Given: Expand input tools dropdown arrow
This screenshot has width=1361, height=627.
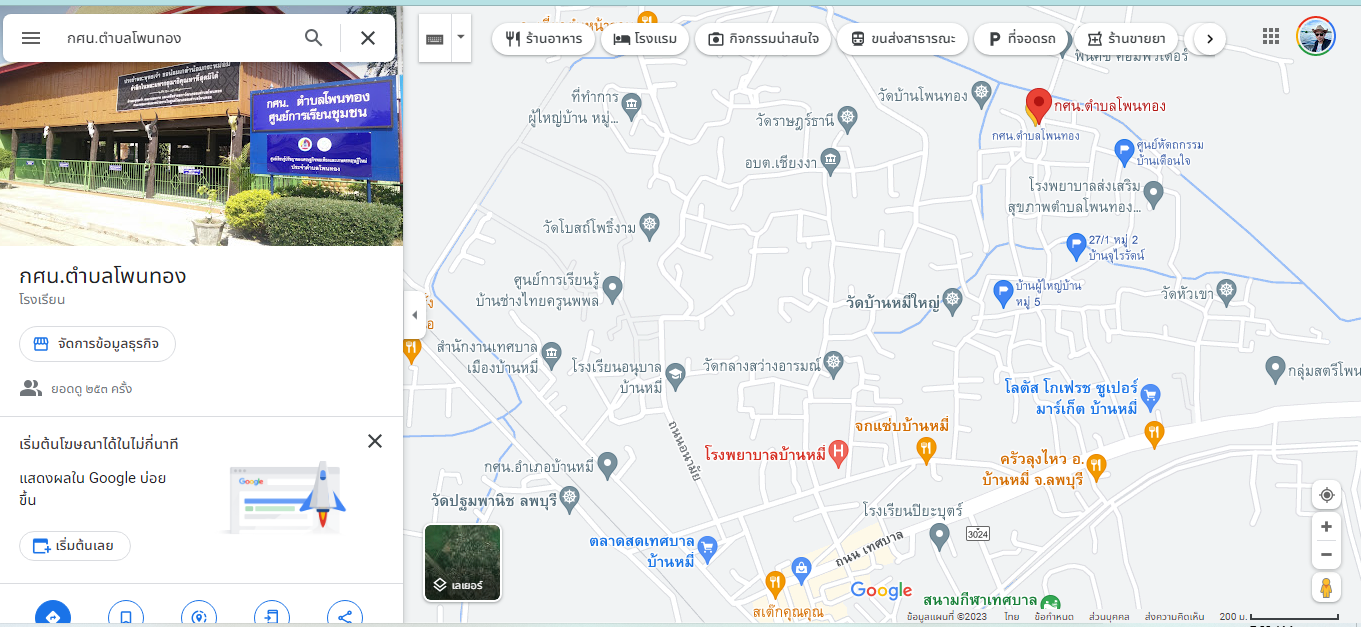Looking at the screenshot, I should point(461,37).
